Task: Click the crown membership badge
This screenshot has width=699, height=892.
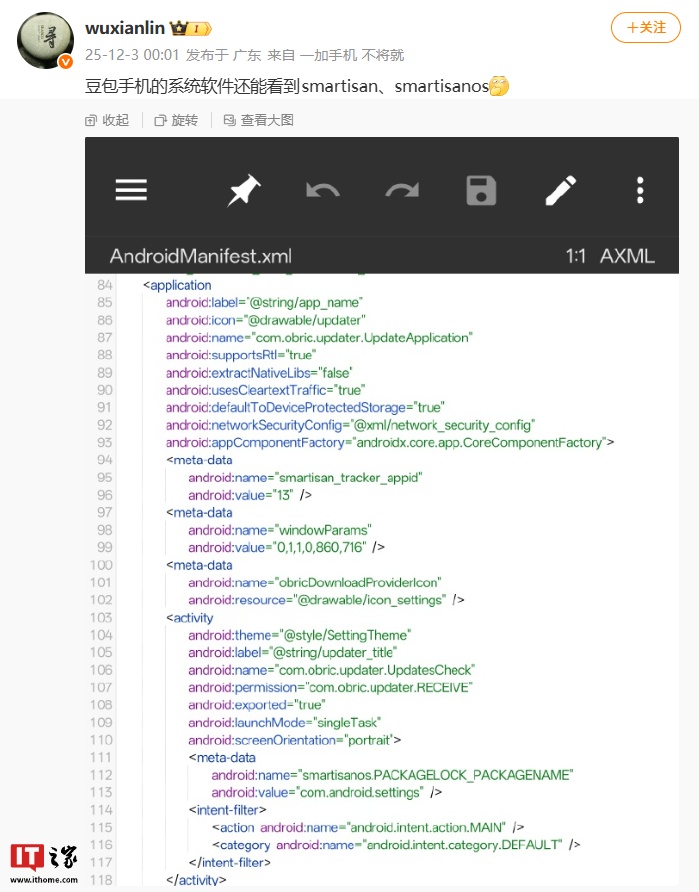Action: tap(190, 28)
